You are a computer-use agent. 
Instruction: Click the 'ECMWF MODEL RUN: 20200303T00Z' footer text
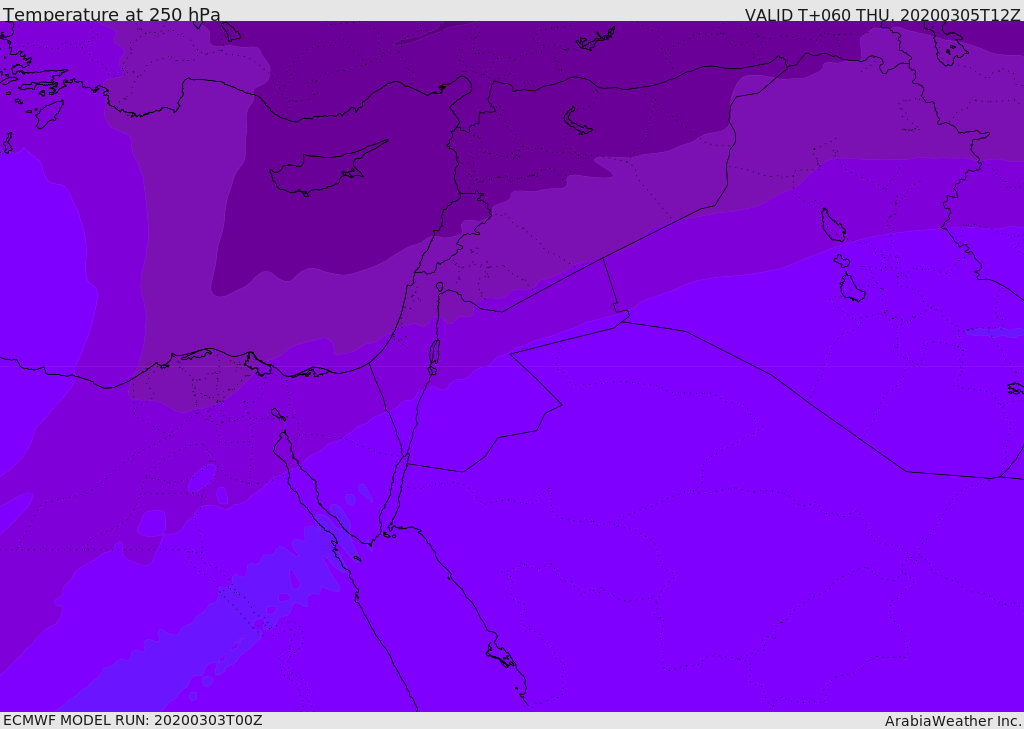point(133,720)
